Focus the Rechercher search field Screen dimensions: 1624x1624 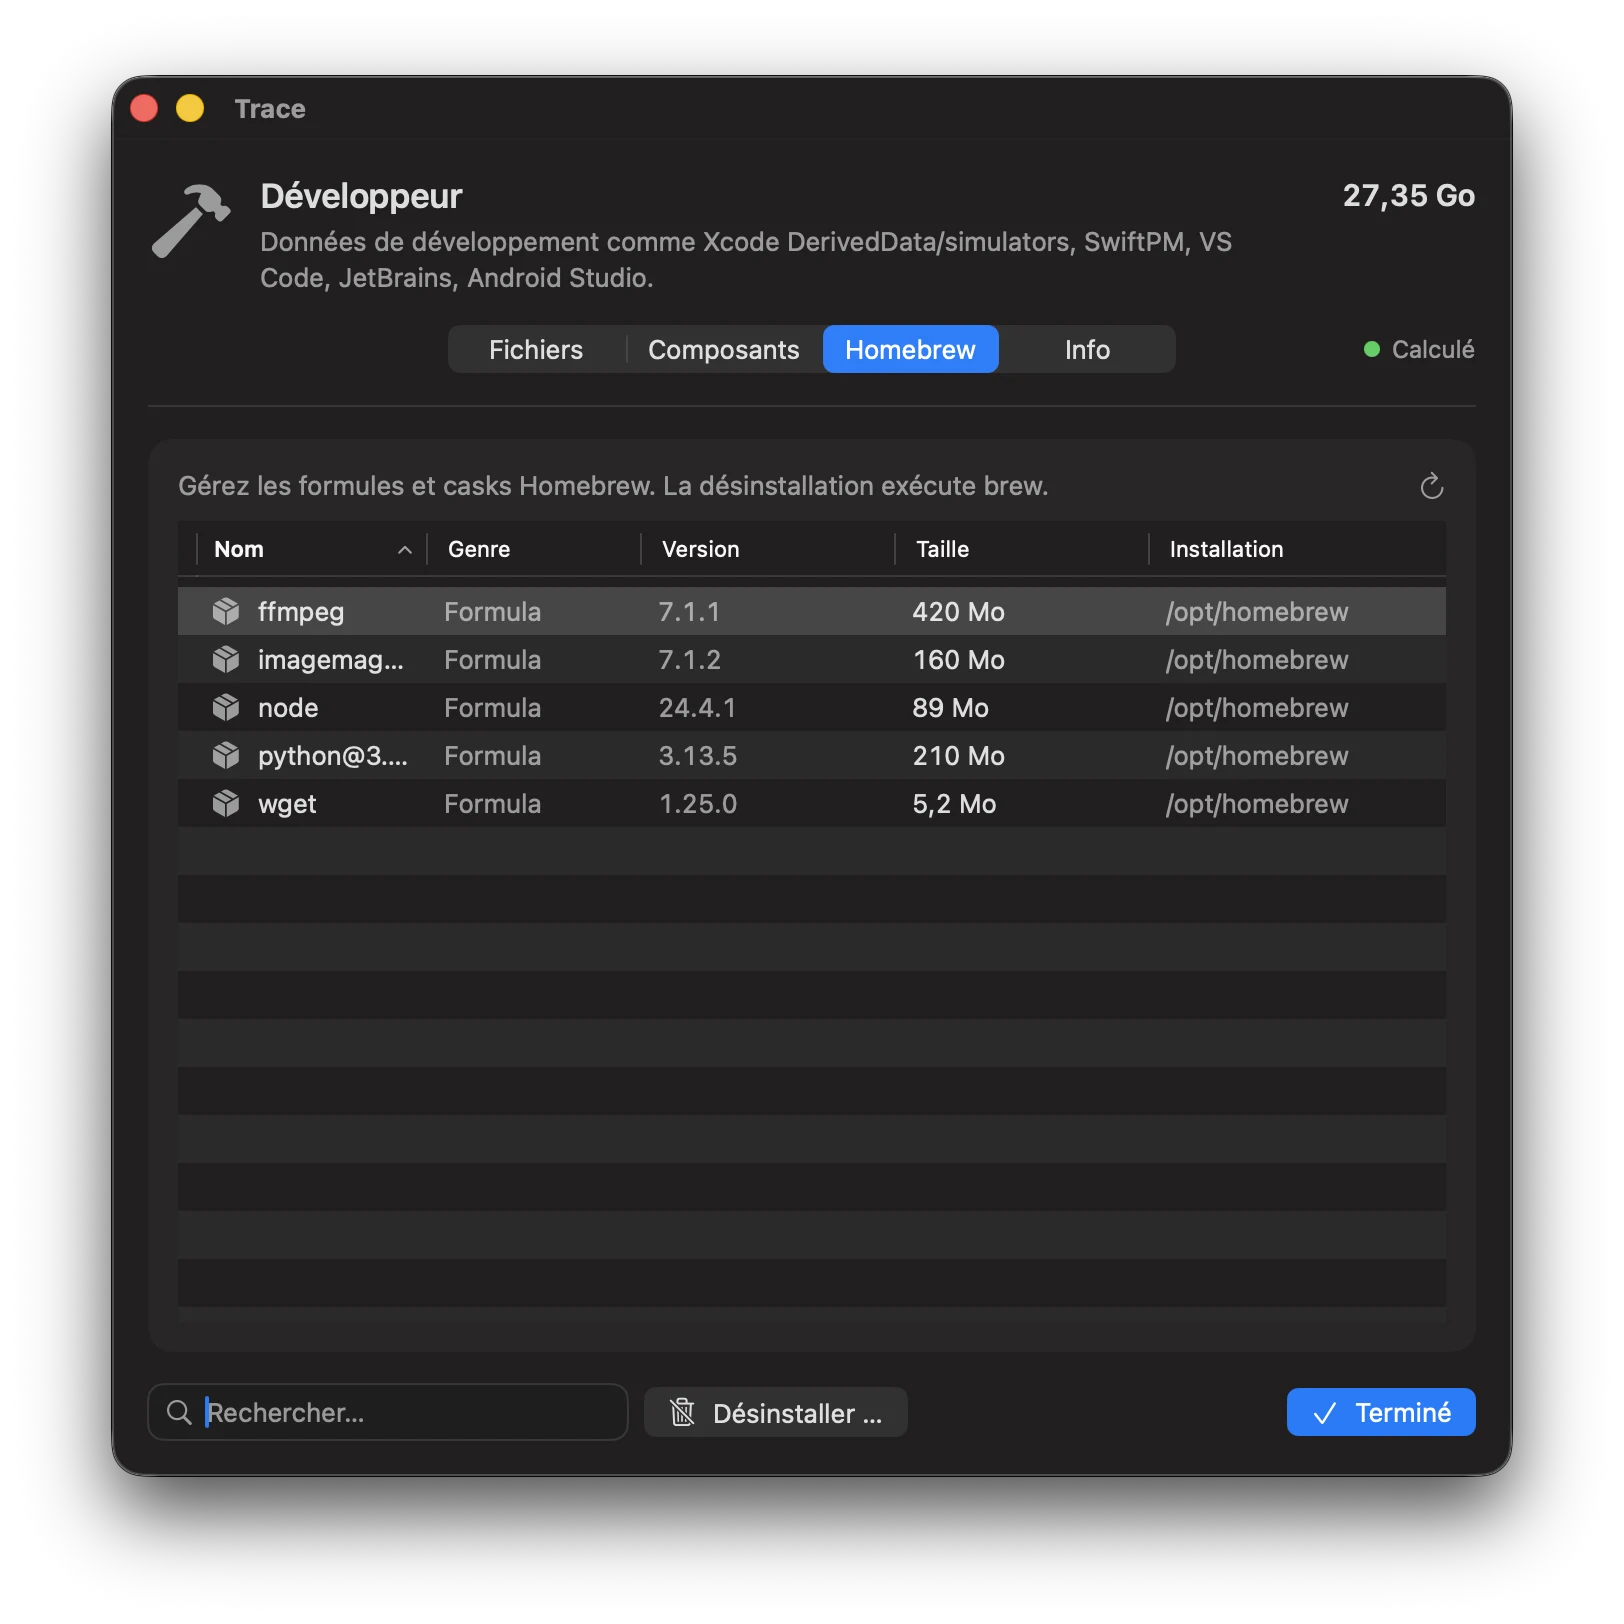pyautogui.click(x=388, y=1412)
